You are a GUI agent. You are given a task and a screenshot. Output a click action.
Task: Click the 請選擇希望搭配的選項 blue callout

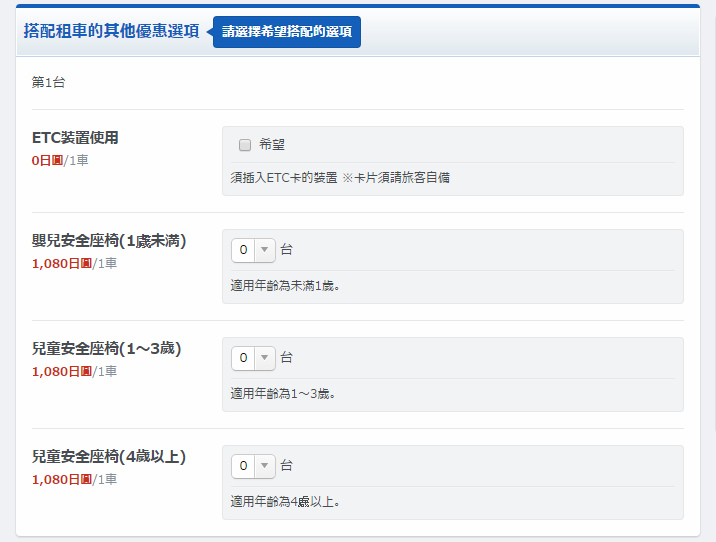287,32
